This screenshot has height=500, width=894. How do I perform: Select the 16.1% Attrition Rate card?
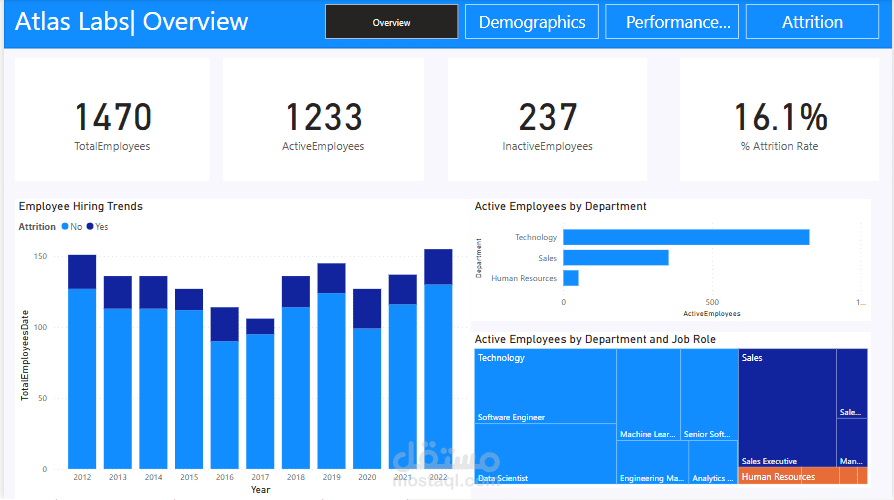click(779, 120)
